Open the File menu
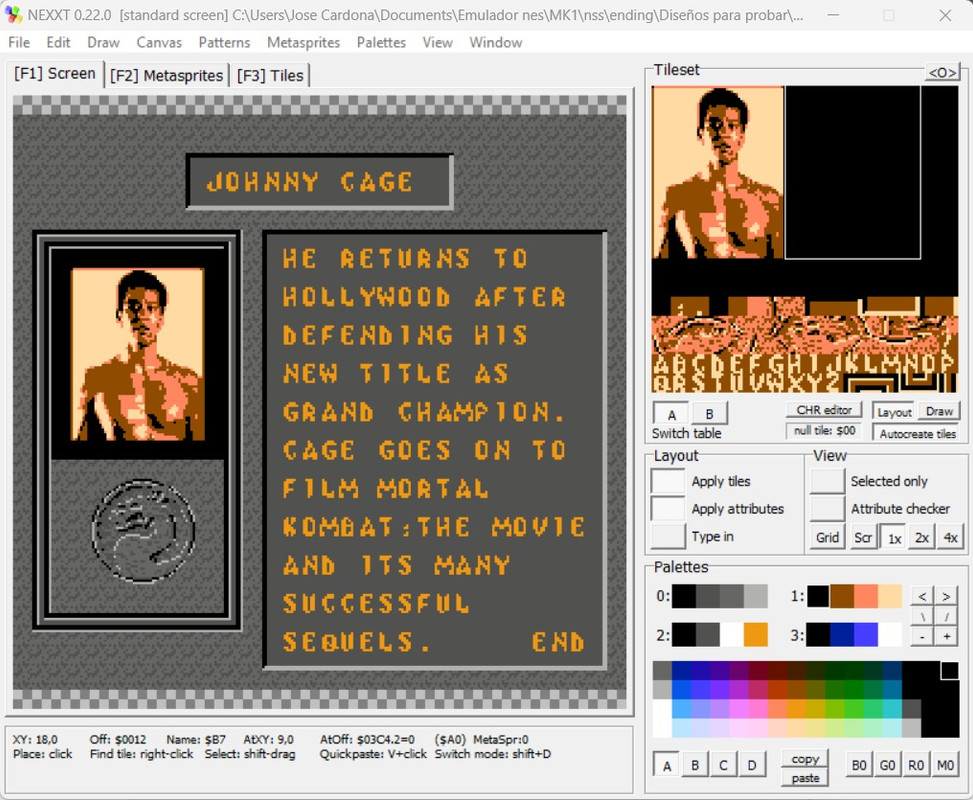The image size is (973, 800). pyautogui.click(x=19, y=42)
